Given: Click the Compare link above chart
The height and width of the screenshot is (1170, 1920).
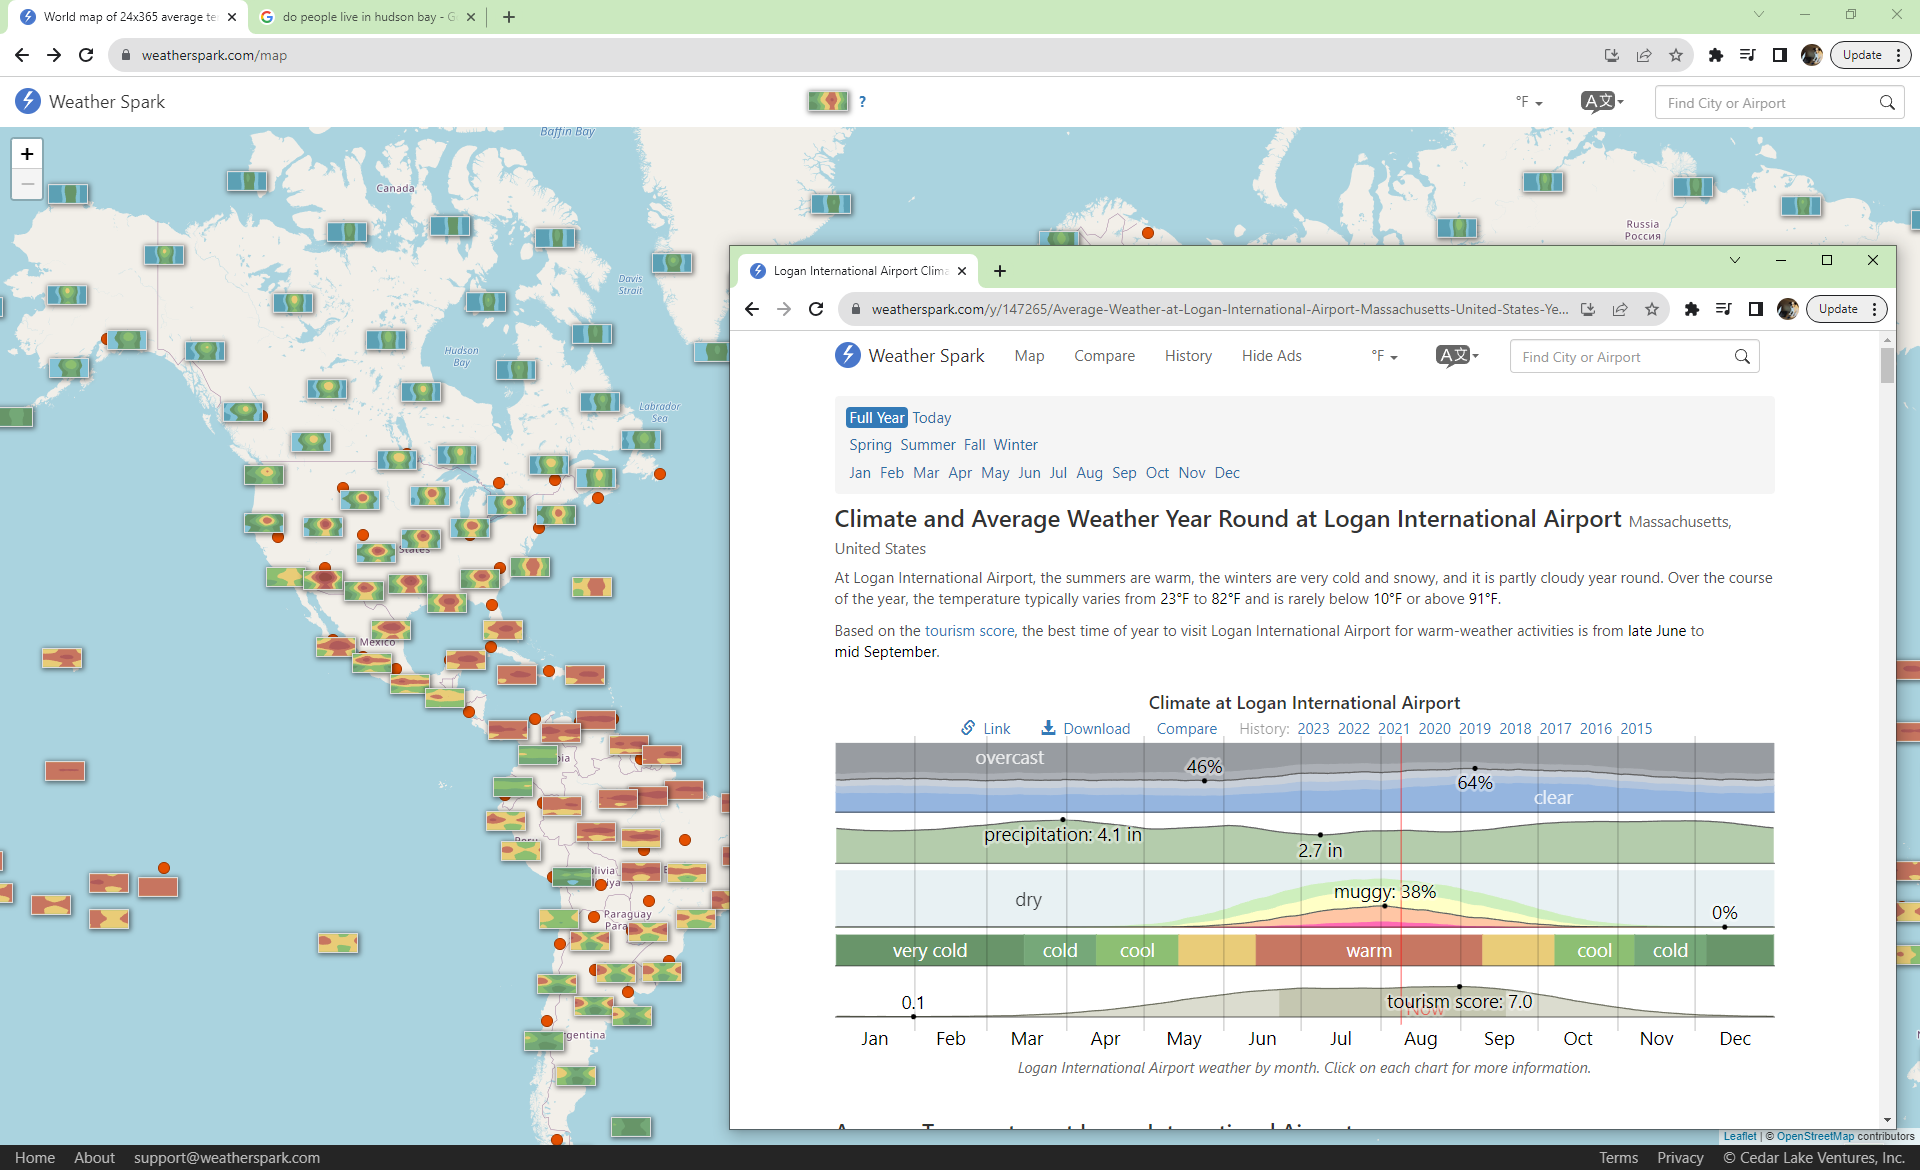Looking at the screenshot, I should tap(1187, 729).
